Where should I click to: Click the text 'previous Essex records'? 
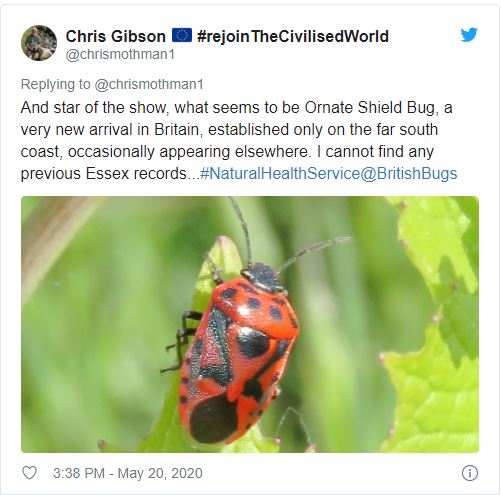(104, 174)
